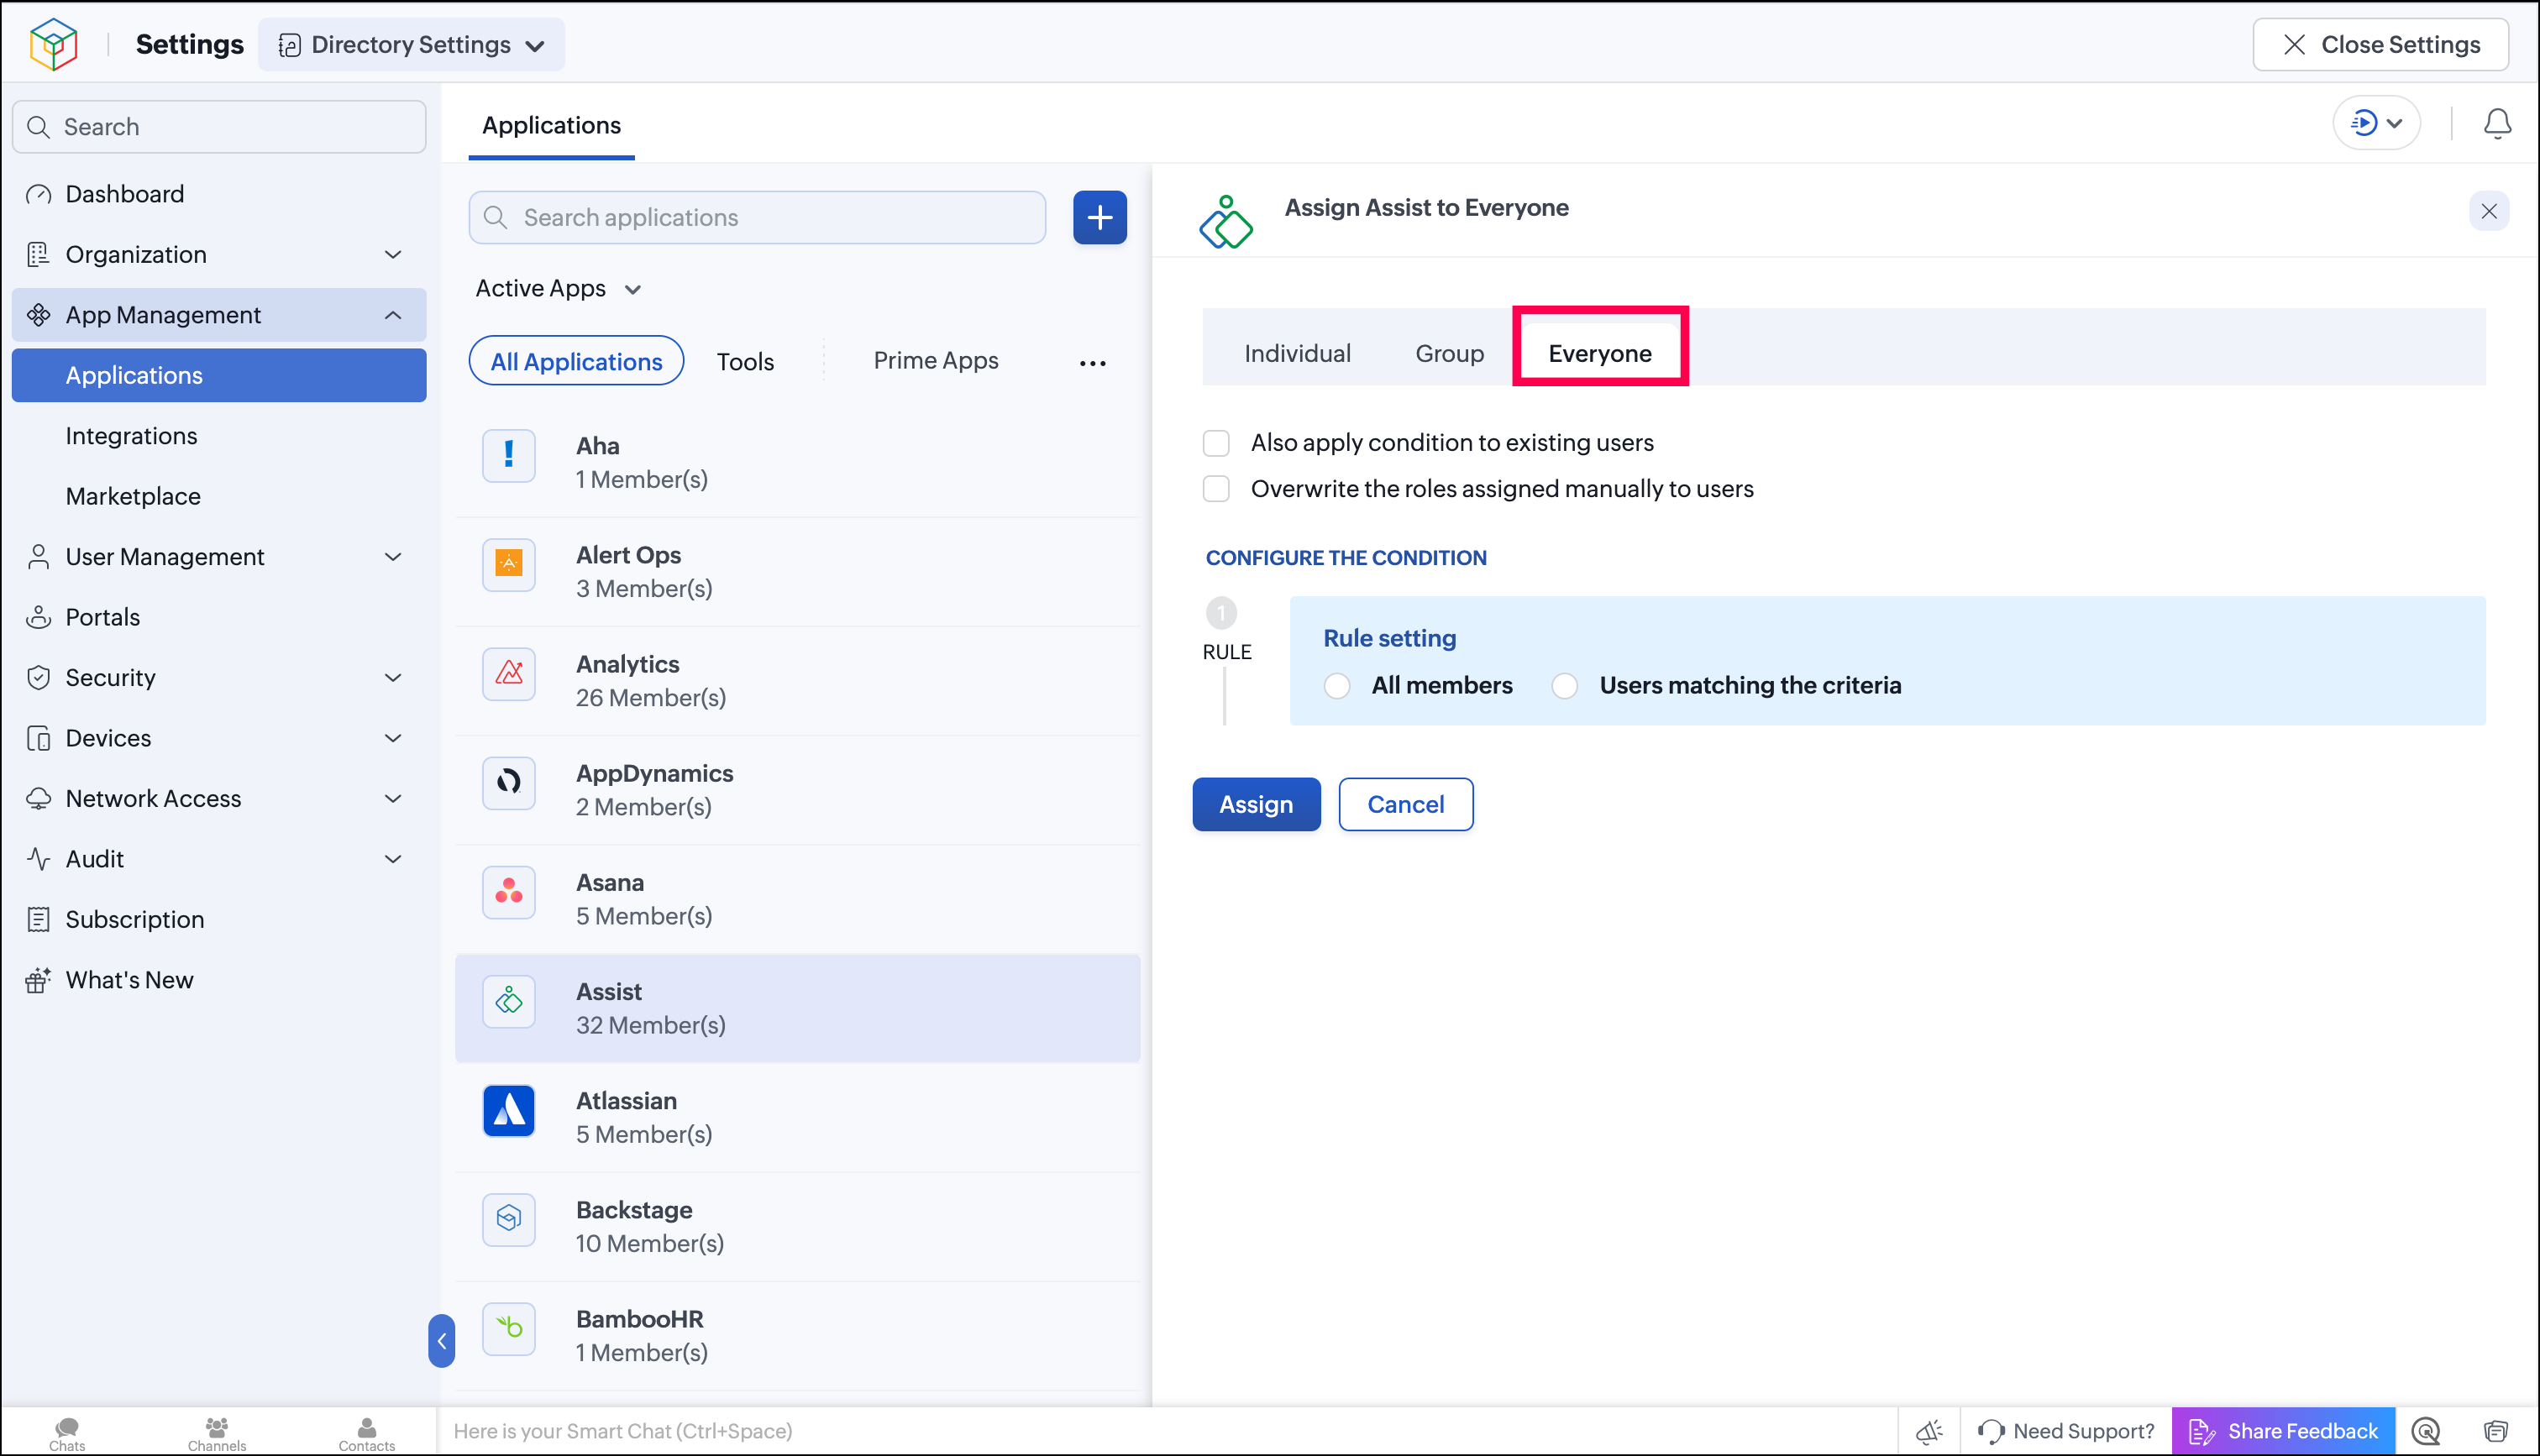Screen dimensions: 2540x1456
Task: Click the Smart Chat input bar
Action: click(x=1167, y=1431)
